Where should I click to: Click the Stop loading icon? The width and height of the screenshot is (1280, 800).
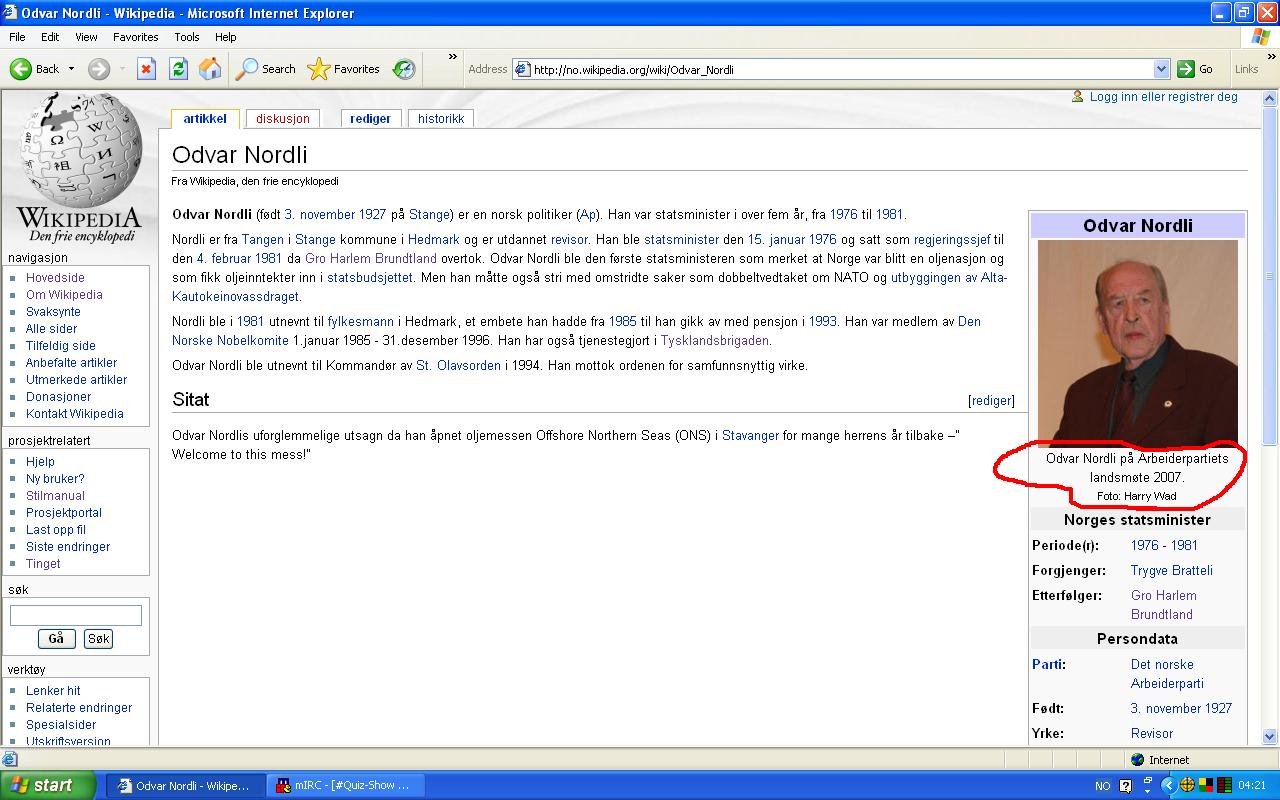pos(146,69)
